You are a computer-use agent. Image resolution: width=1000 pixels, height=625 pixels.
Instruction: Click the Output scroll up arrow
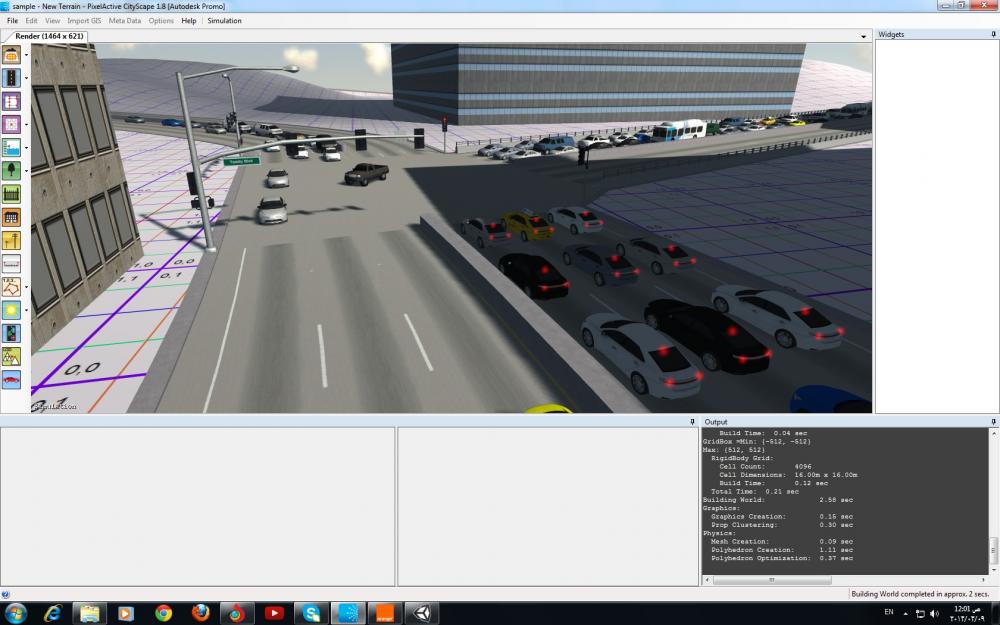pyautogui.click(x=993, y=433)
